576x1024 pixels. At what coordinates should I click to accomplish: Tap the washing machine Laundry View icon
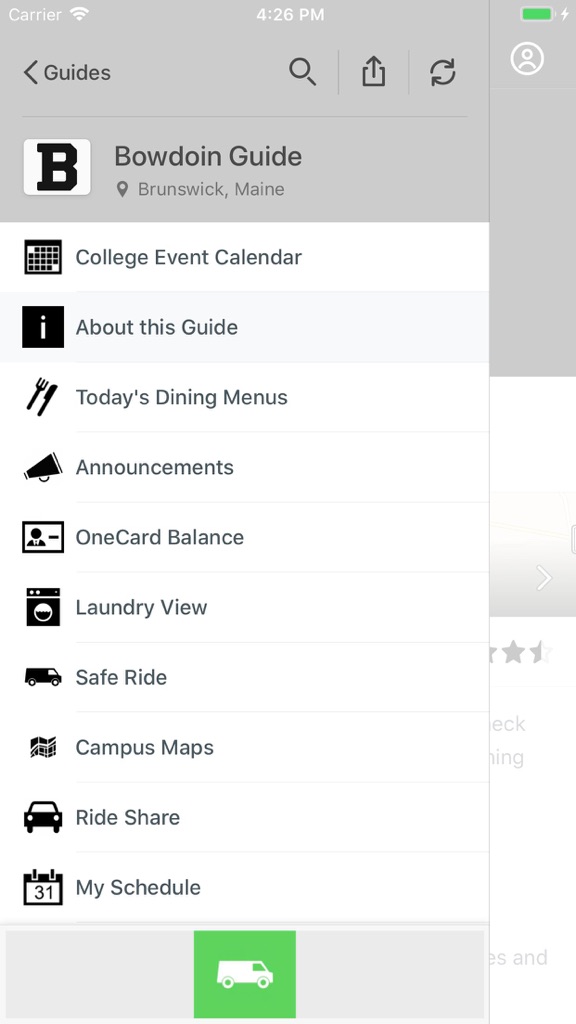point(43,607)
